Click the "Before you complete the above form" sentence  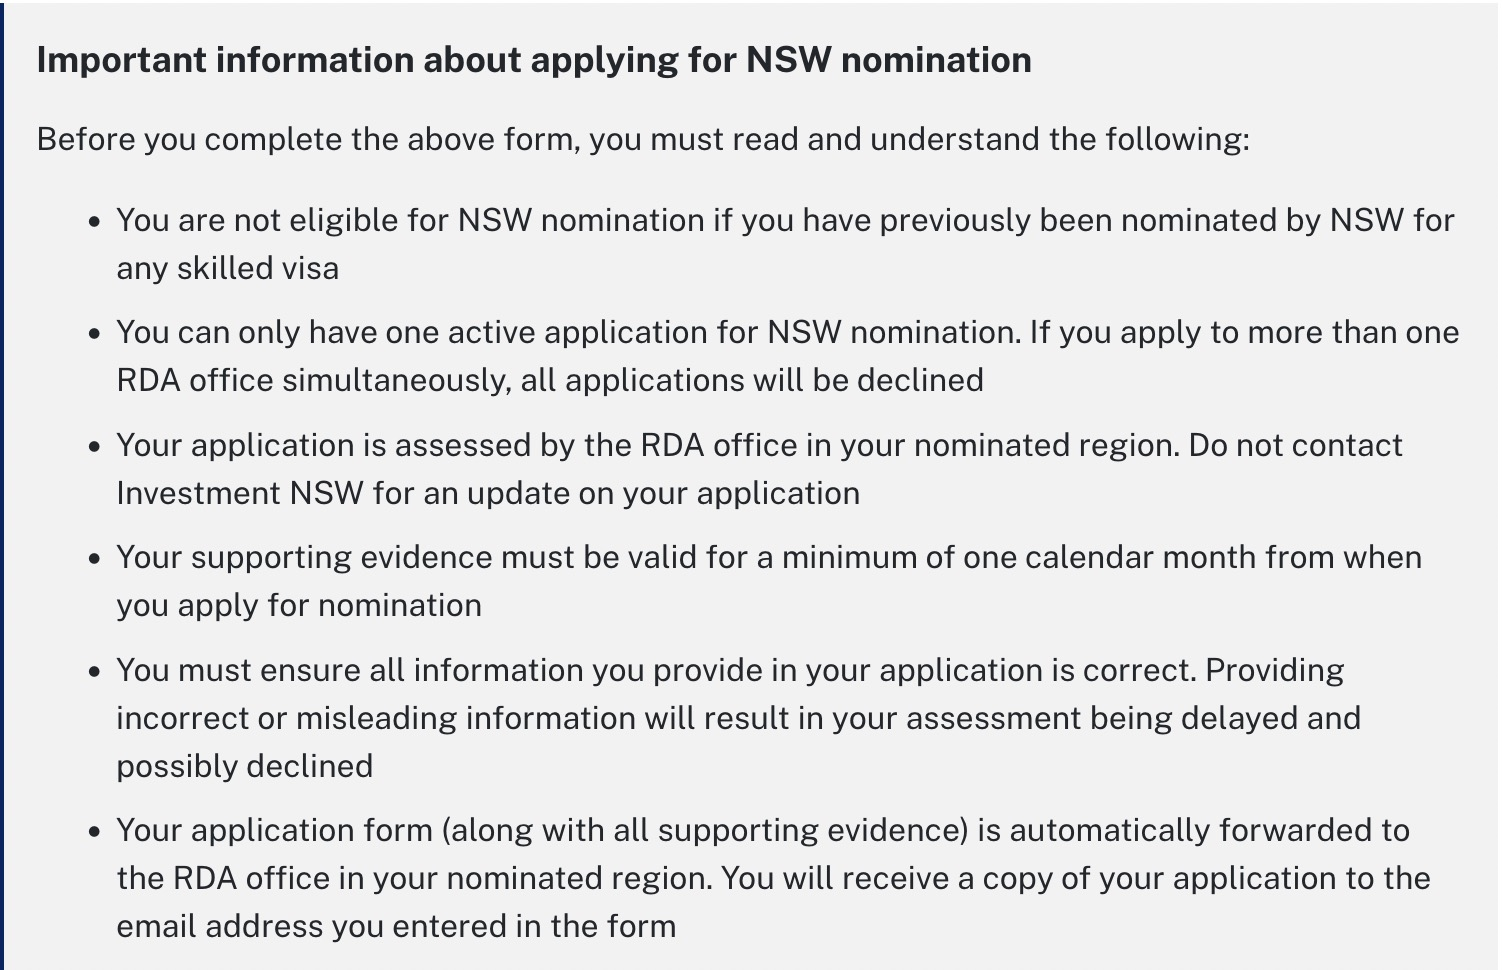[643, 139]
